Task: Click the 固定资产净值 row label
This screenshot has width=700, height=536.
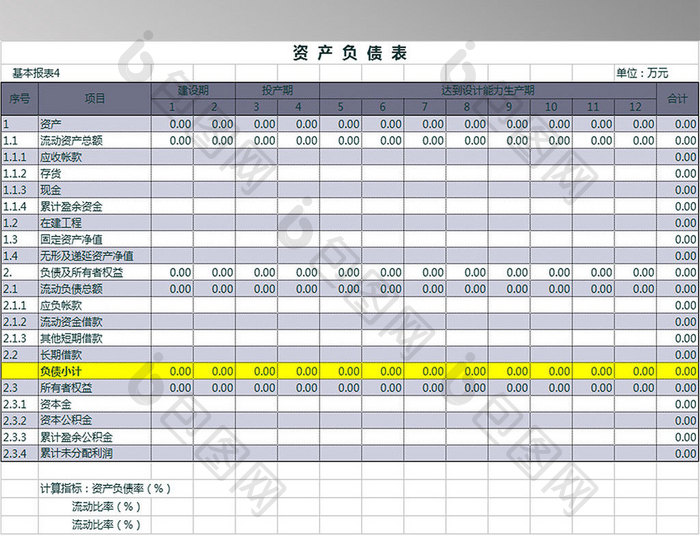Action: coord(71,239)
